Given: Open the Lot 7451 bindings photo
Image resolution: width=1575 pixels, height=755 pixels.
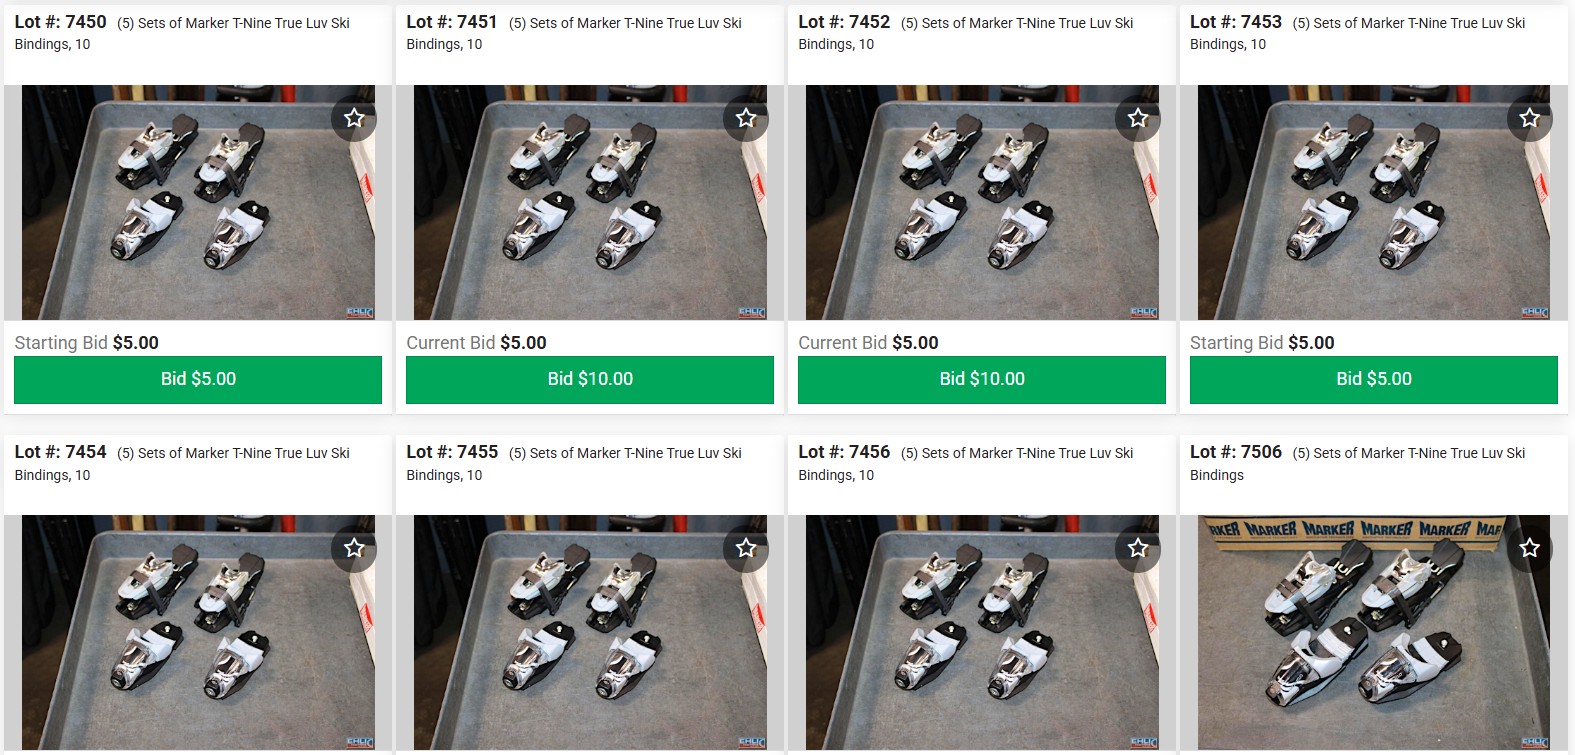Looking at the screenshot, I should (x=590, y=202).
